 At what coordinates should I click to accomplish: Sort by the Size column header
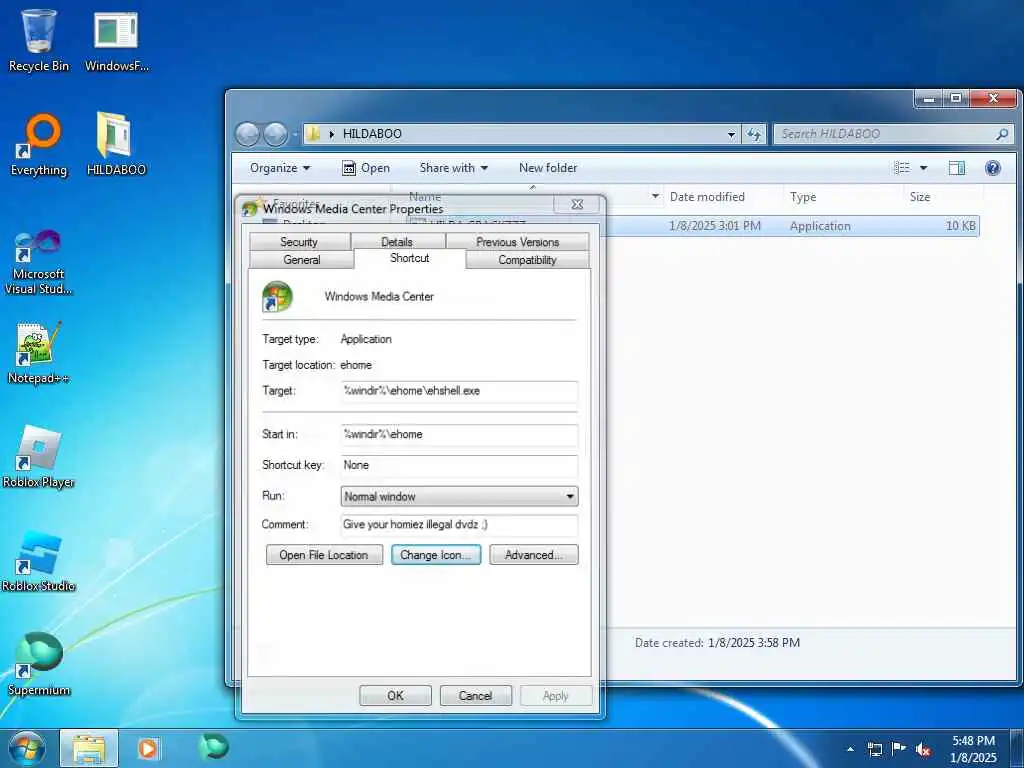point(920,197)
